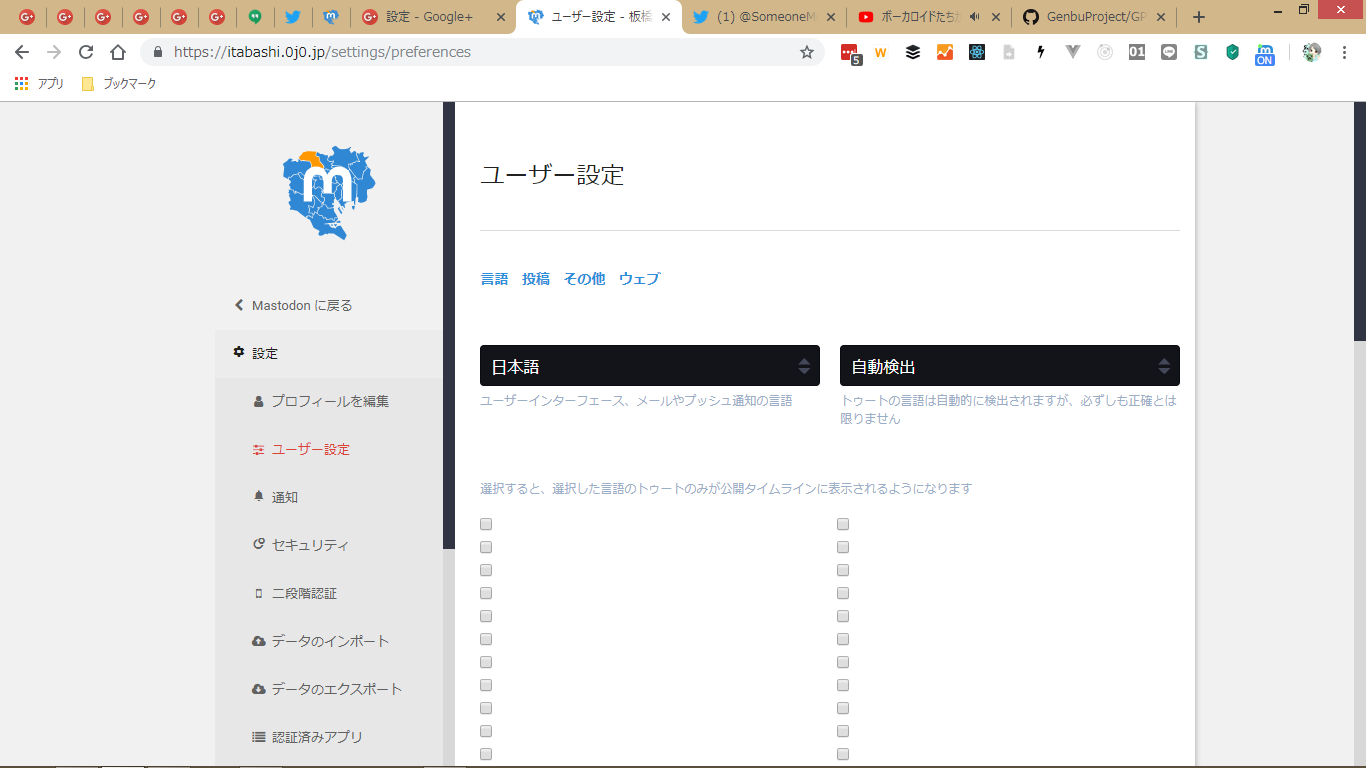Viewport: 1366px width, 768px height.
Task: Open the アプリ apps grid shortcut
Action: tap(40, 84)
